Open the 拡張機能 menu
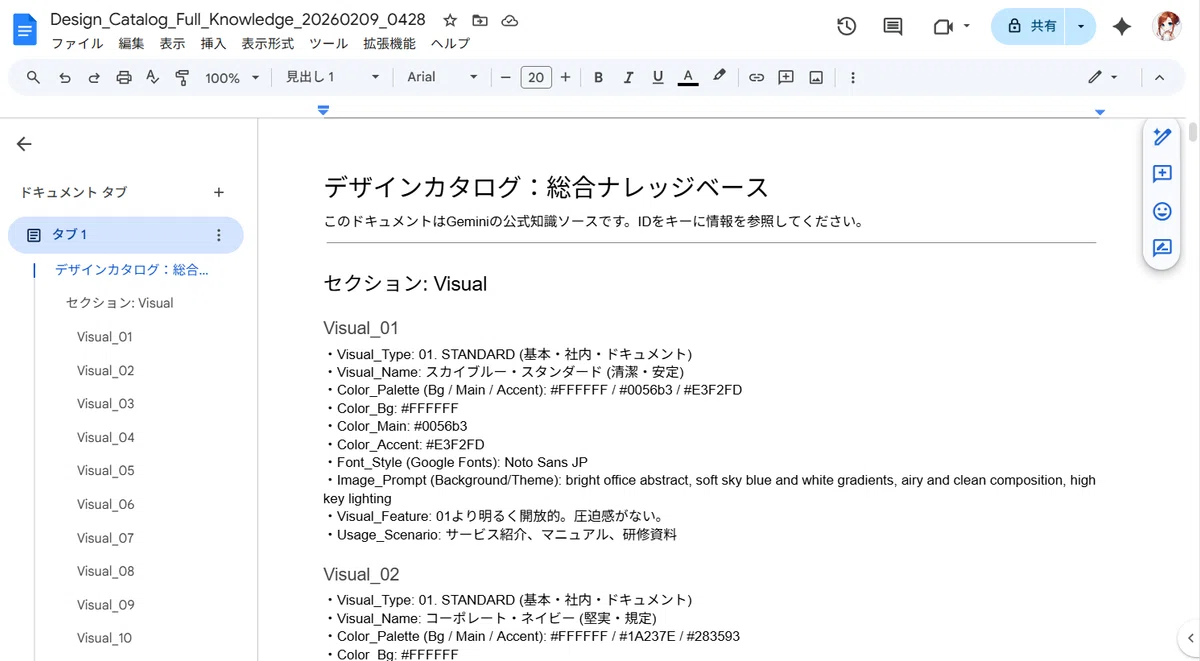Screen dimensions: 1200x661 (x=389, y=44)
